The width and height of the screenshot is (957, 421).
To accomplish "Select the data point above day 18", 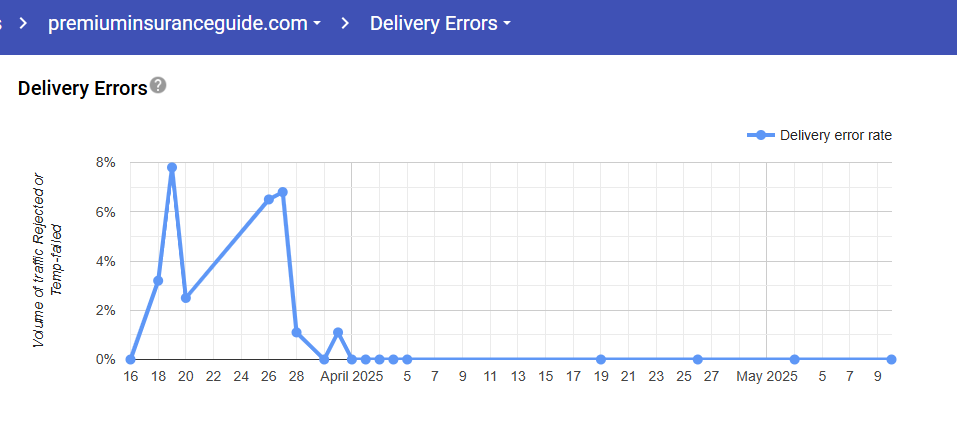I will (158, 281).
